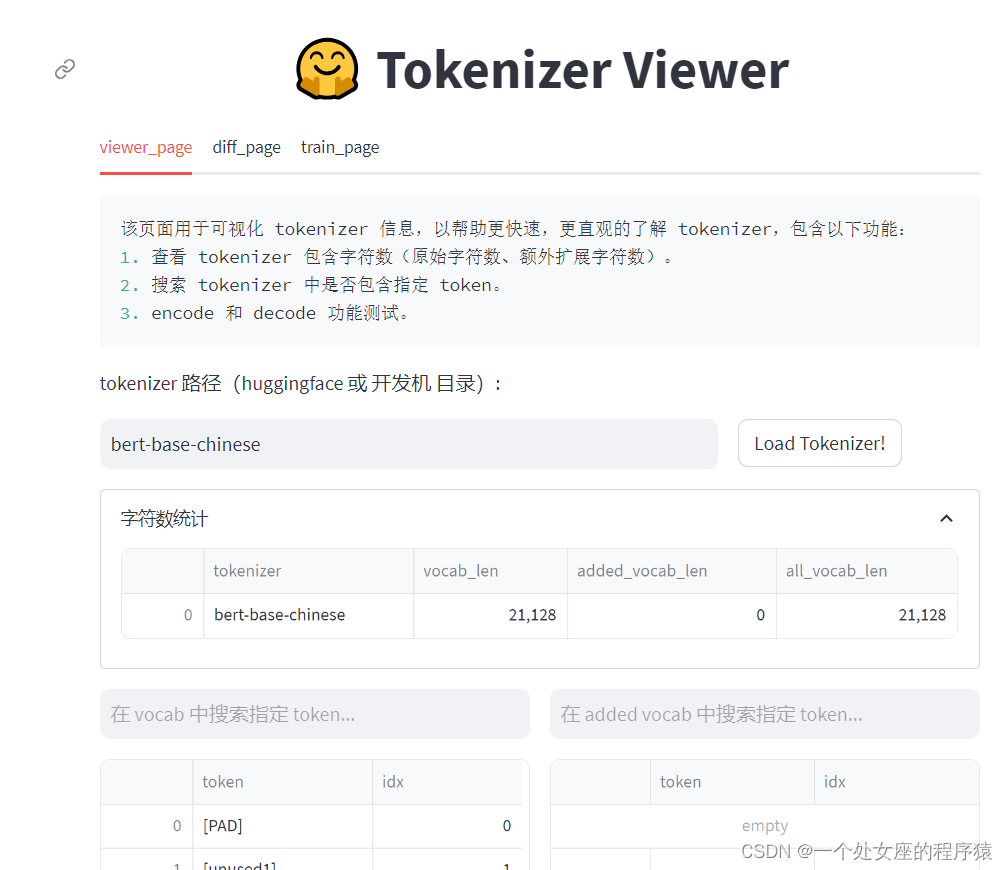The height and width of the screenshot is (870, 1008).
Task: Click the tokenizer path input field
Action: click(408, 443)
